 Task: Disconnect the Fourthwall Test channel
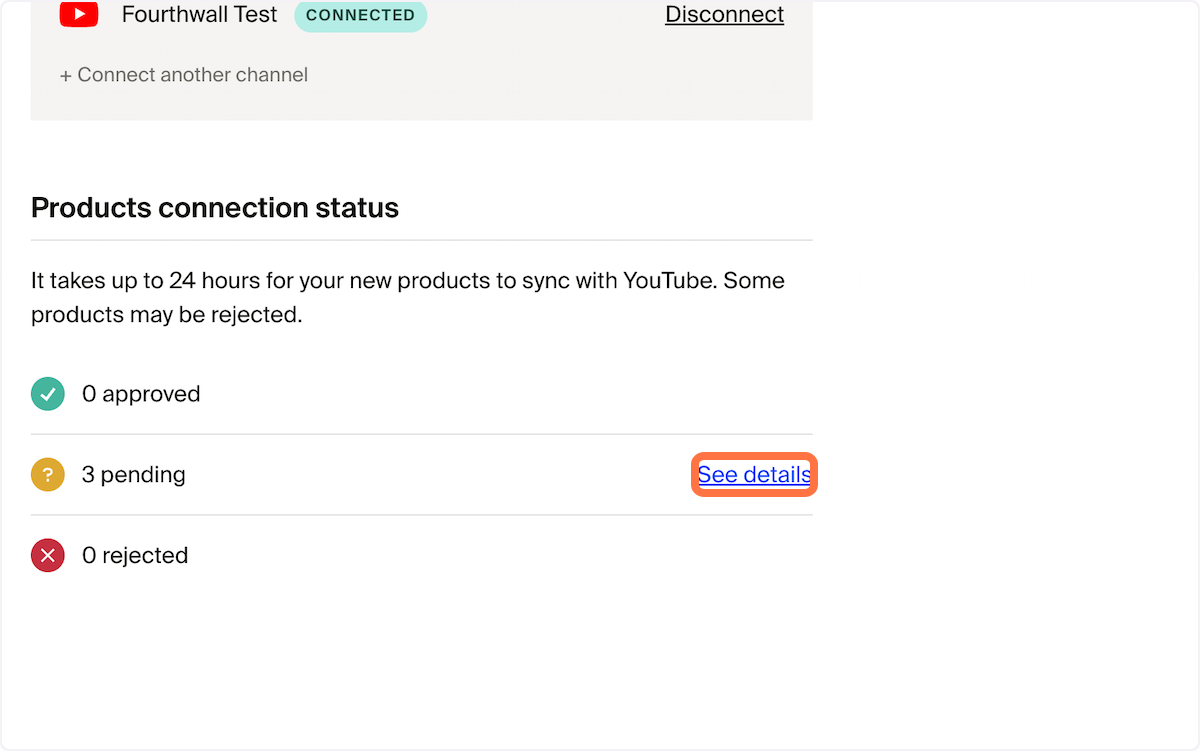725,15
